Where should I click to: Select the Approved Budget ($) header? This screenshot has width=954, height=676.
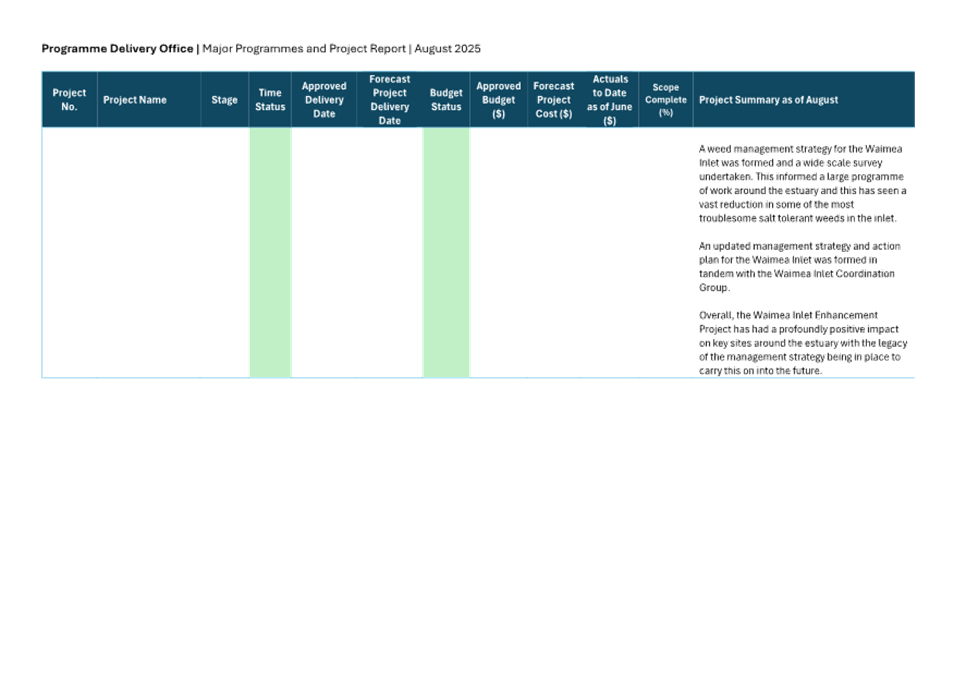[x=498, y=100]
